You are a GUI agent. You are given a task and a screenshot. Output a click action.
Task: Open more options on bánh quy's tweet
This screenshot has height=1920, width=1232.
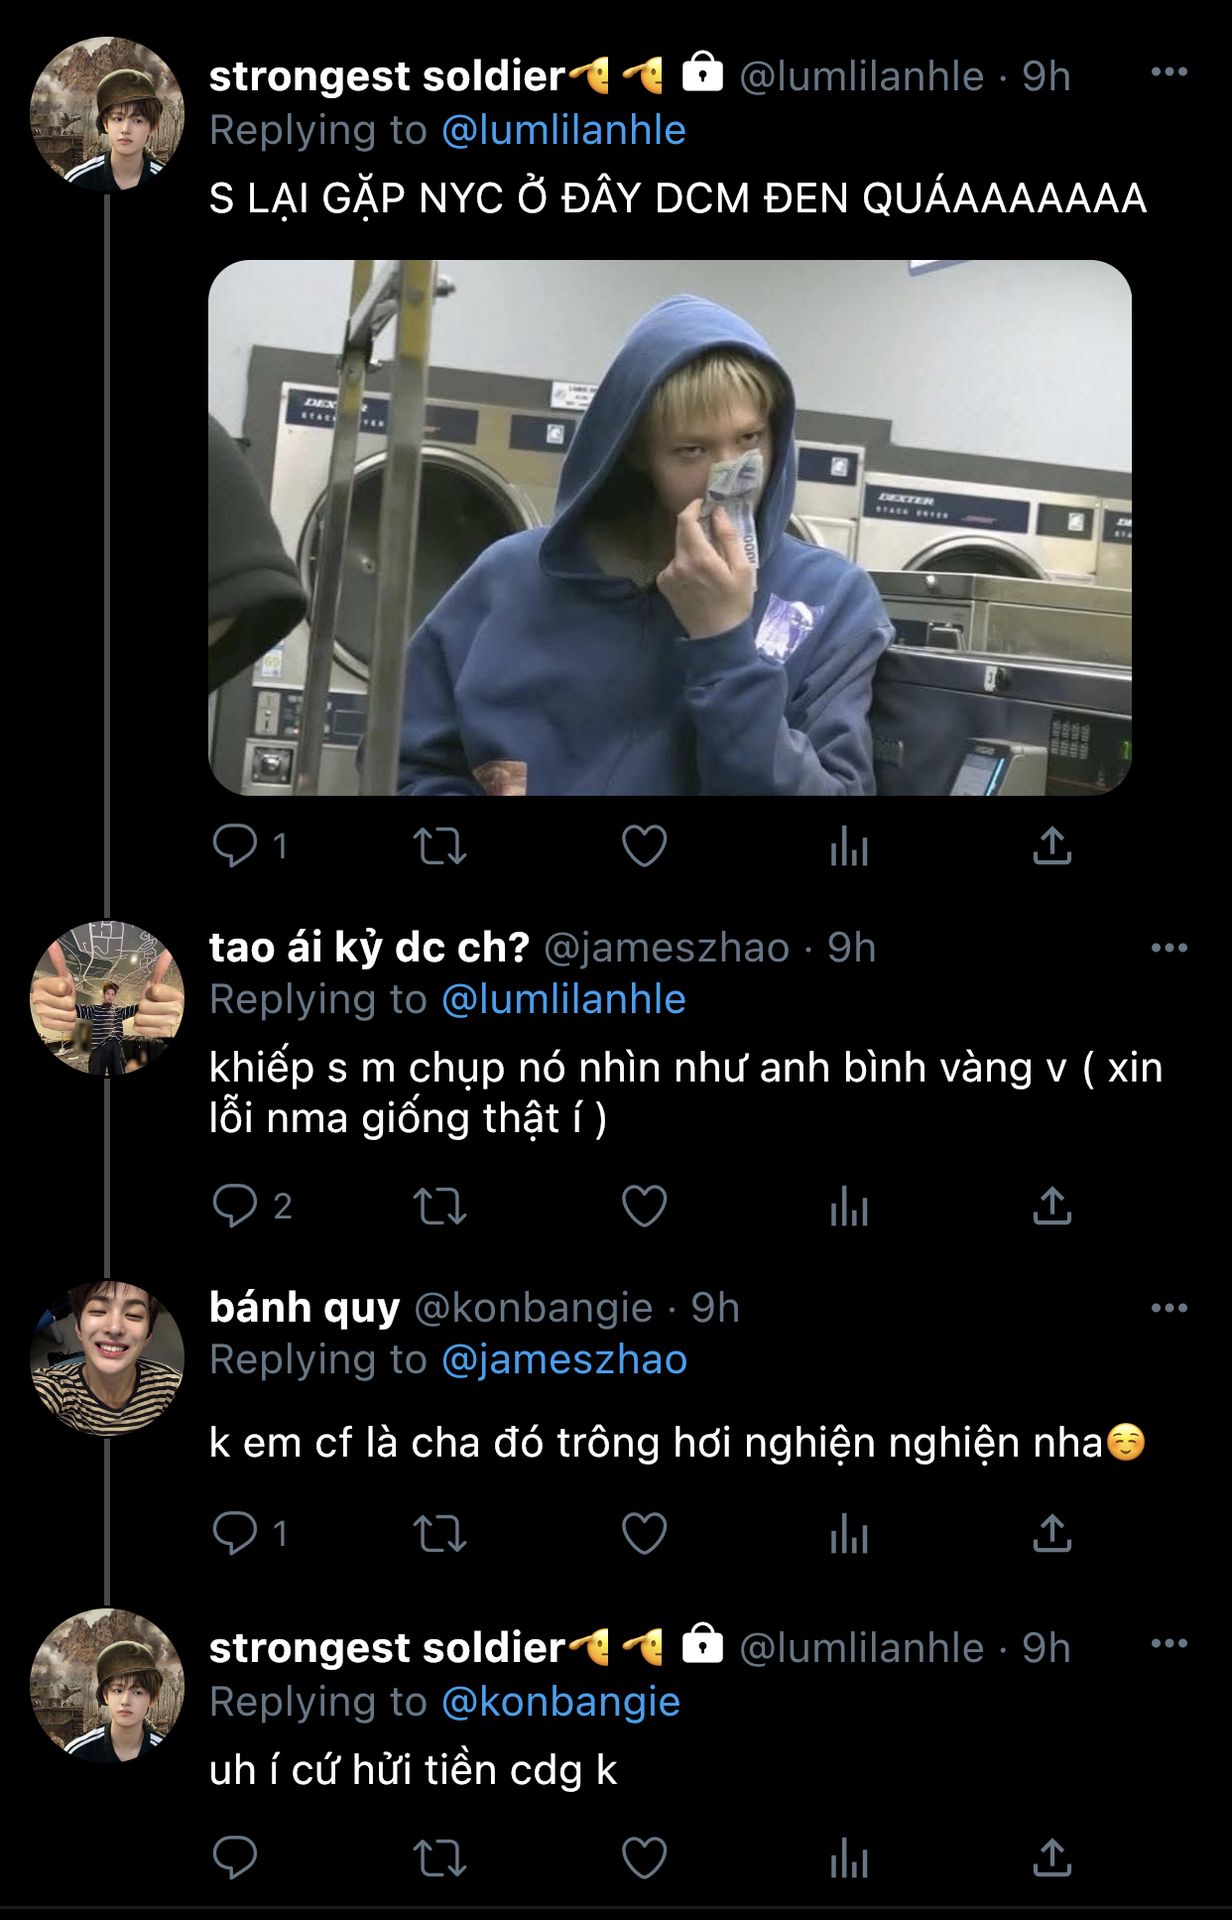pyautogui.click(x=1169, y=1307)
